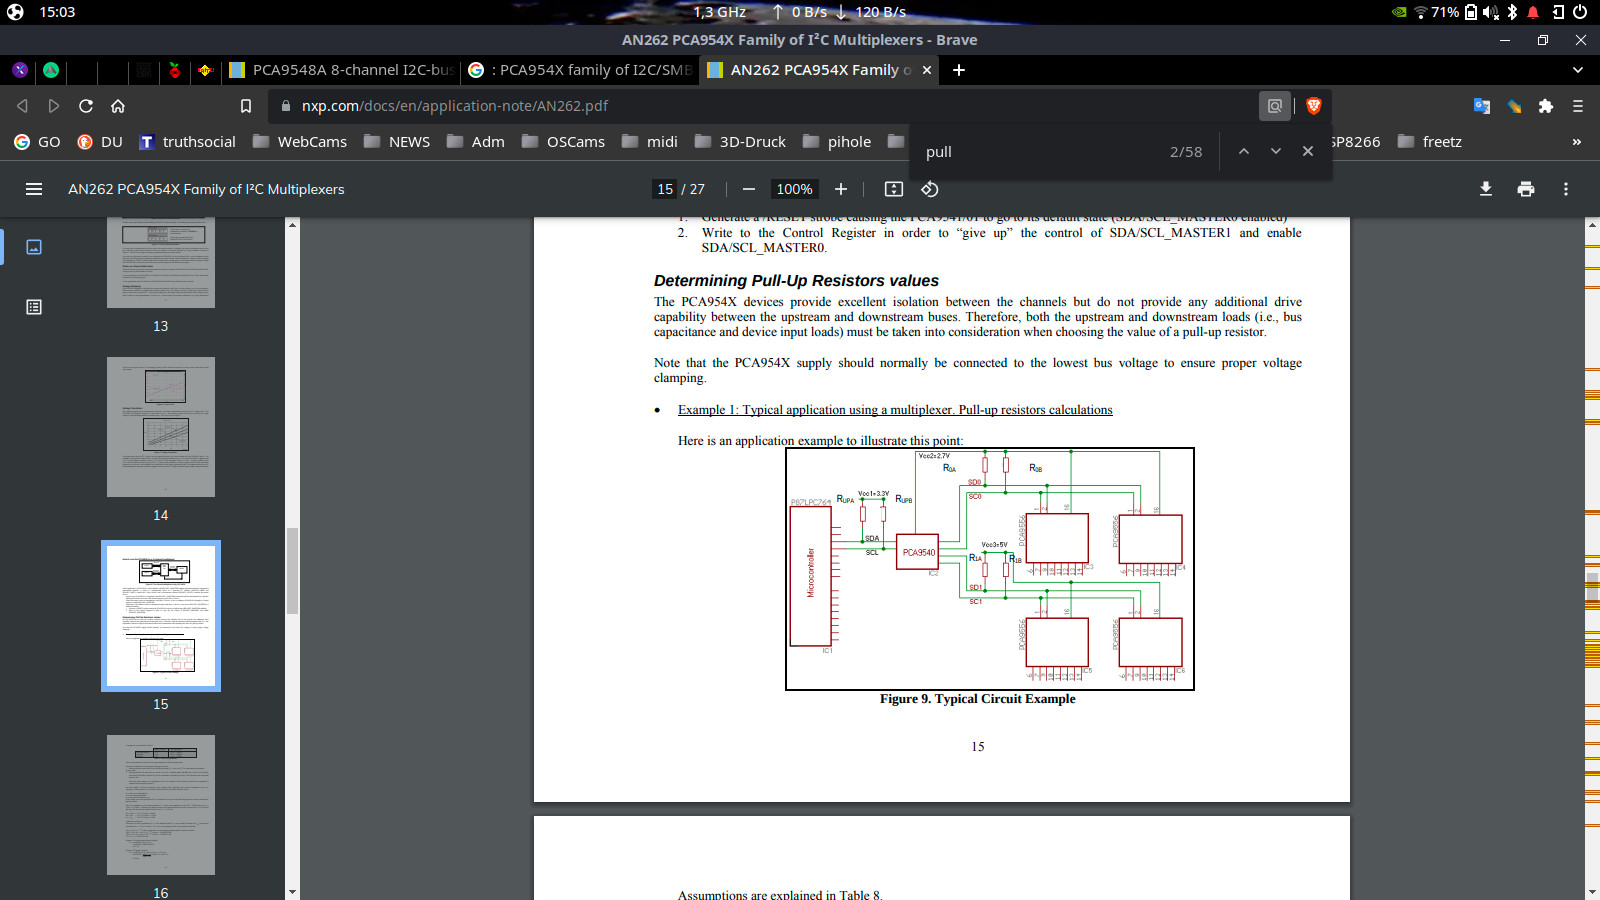Download the PDF file

pos(1486,189)
